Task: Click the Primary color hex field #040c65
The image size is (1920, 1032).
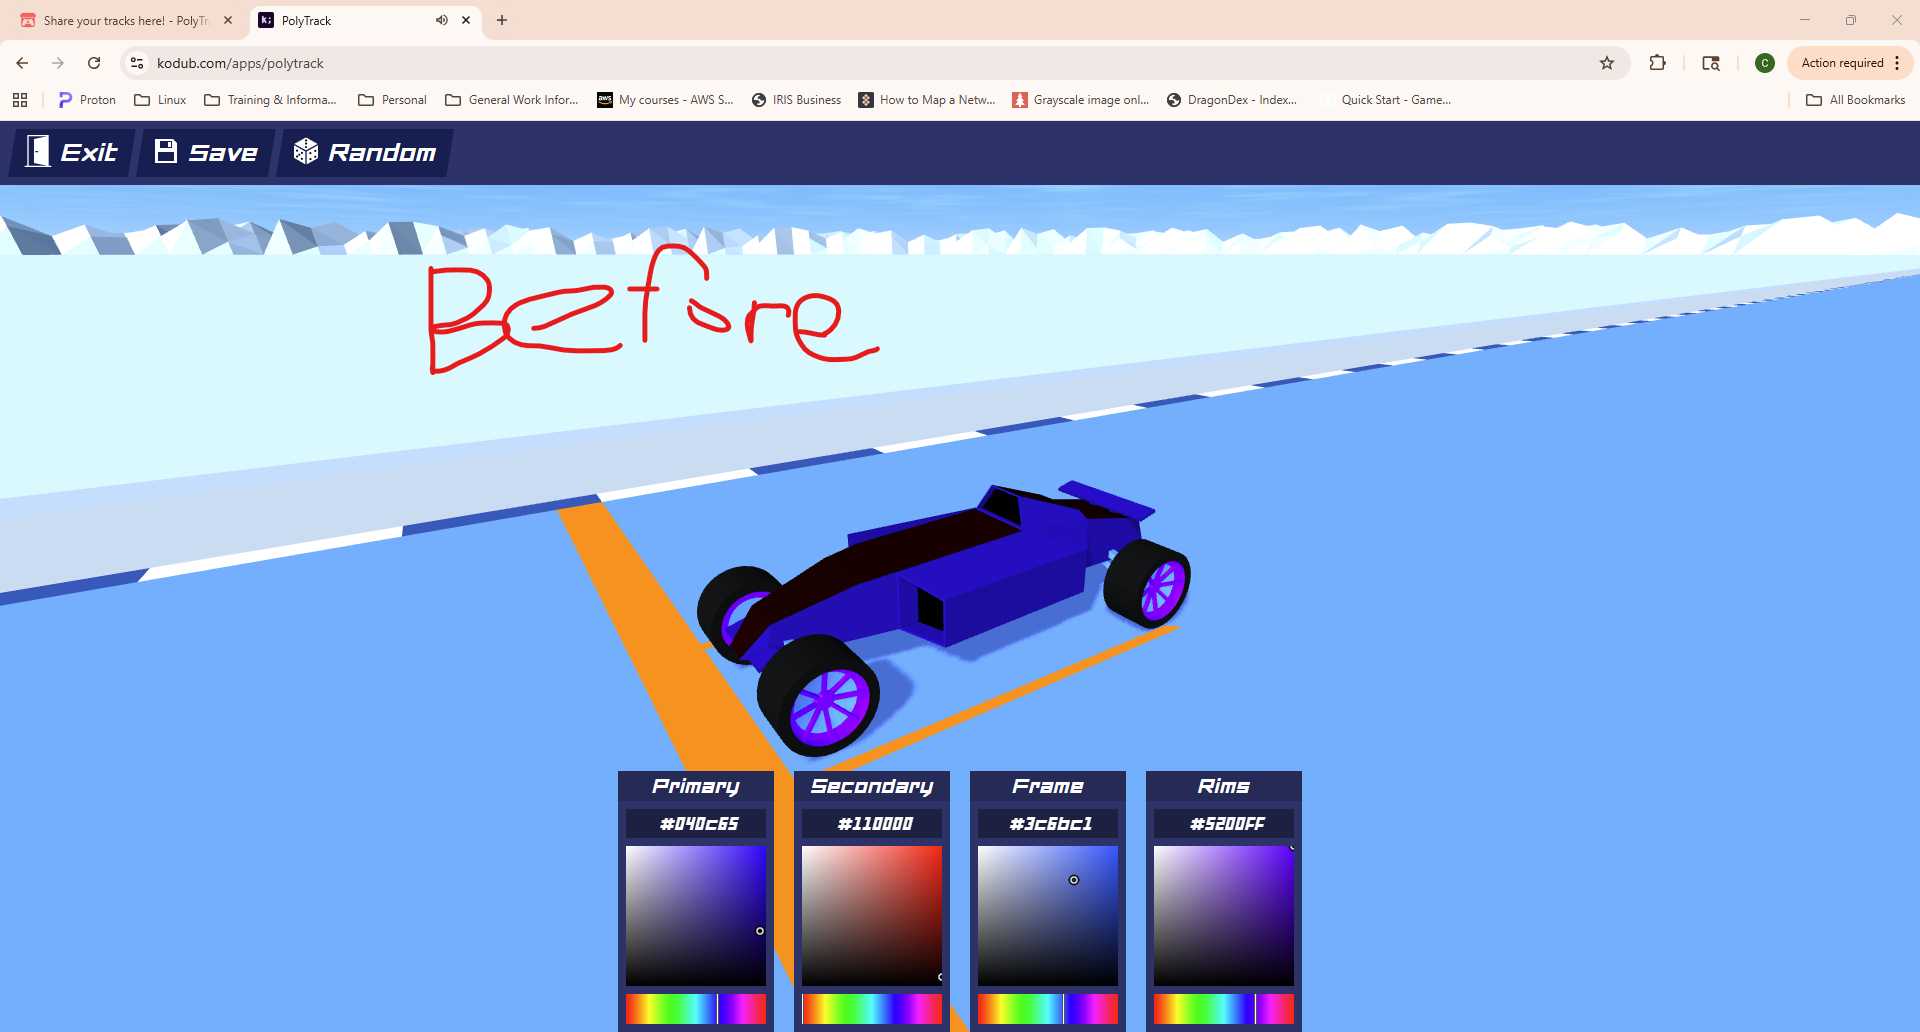Action: coord(696,824)
